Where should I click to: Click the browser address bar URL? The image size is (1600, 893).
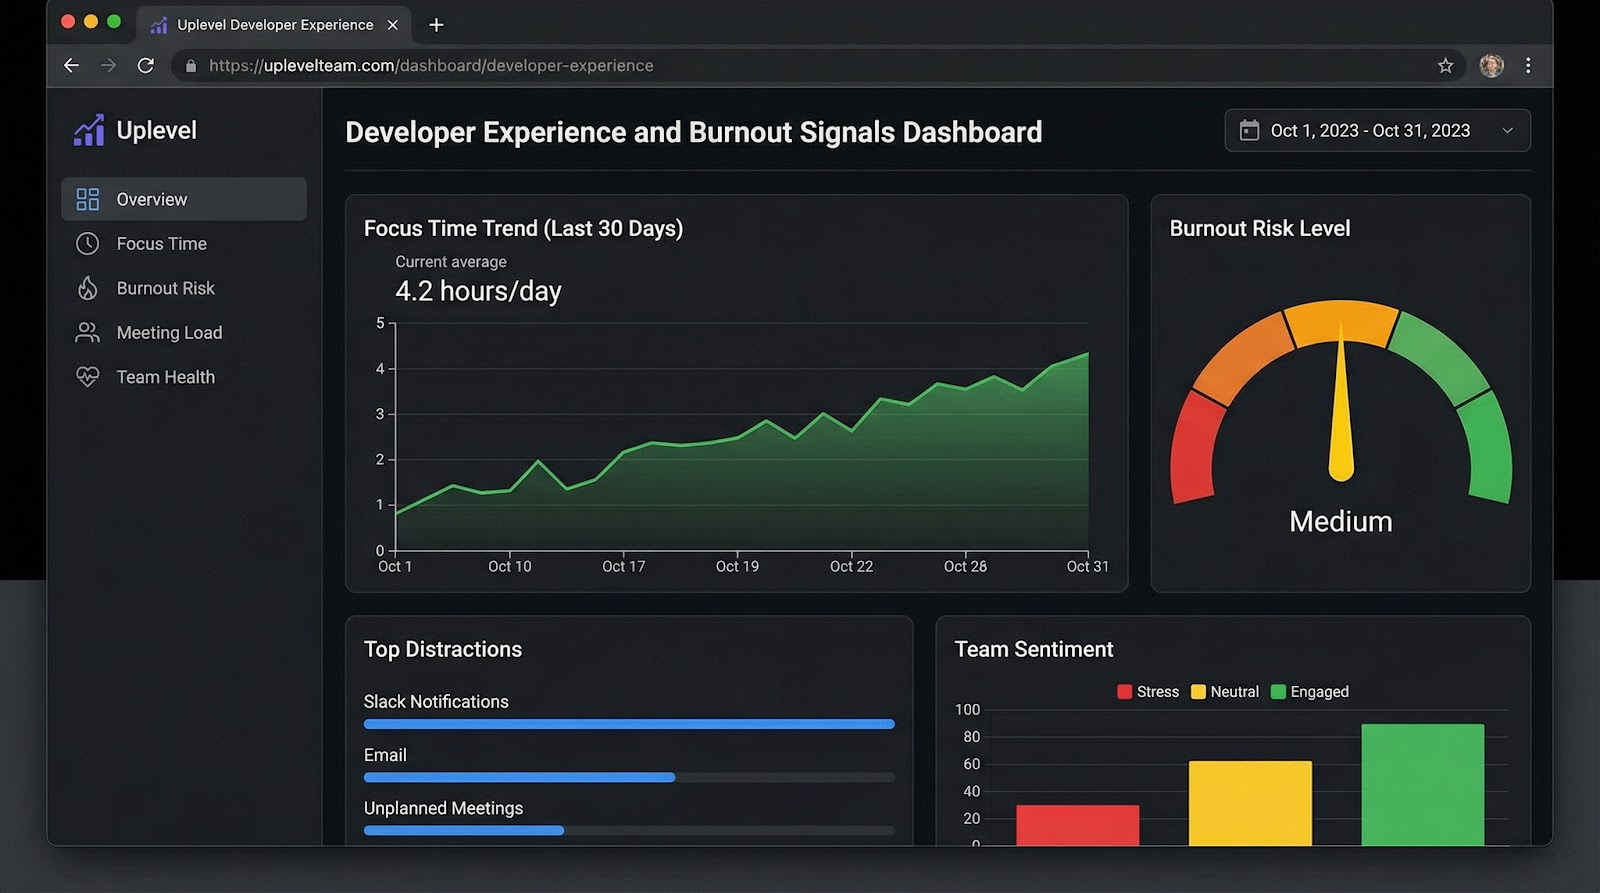tap(430, 65)
